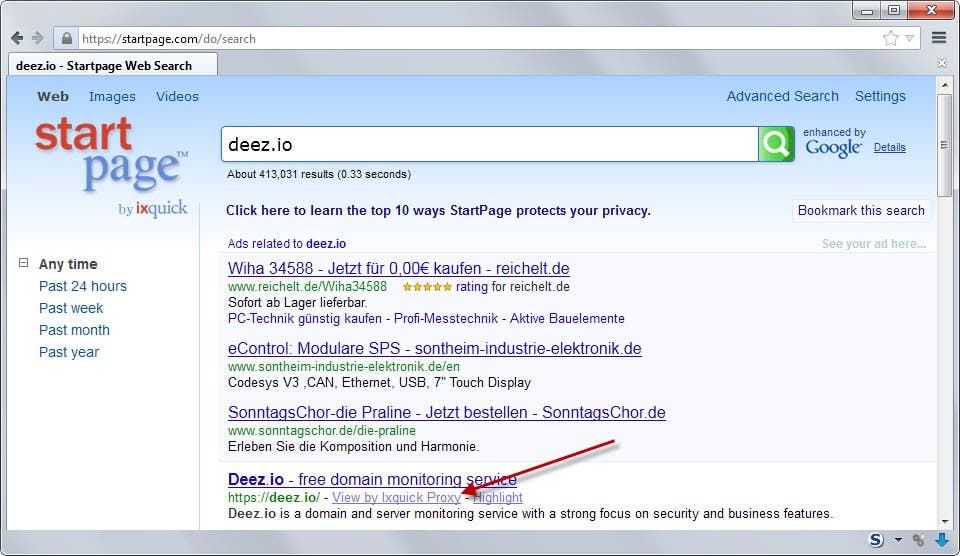Image resolution: width=960 pixels, height=556 pixels.
Task: Click the rating stars for reichelt.de
Action: pos(427,287)
